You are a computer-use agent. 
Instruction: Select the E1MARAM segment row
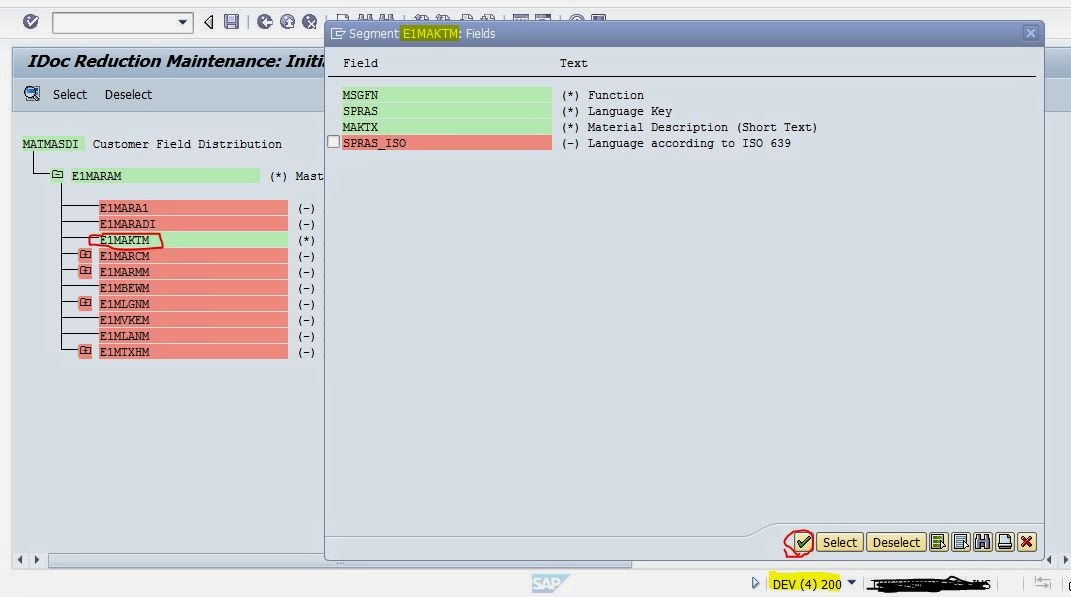[x=165, y=176]
